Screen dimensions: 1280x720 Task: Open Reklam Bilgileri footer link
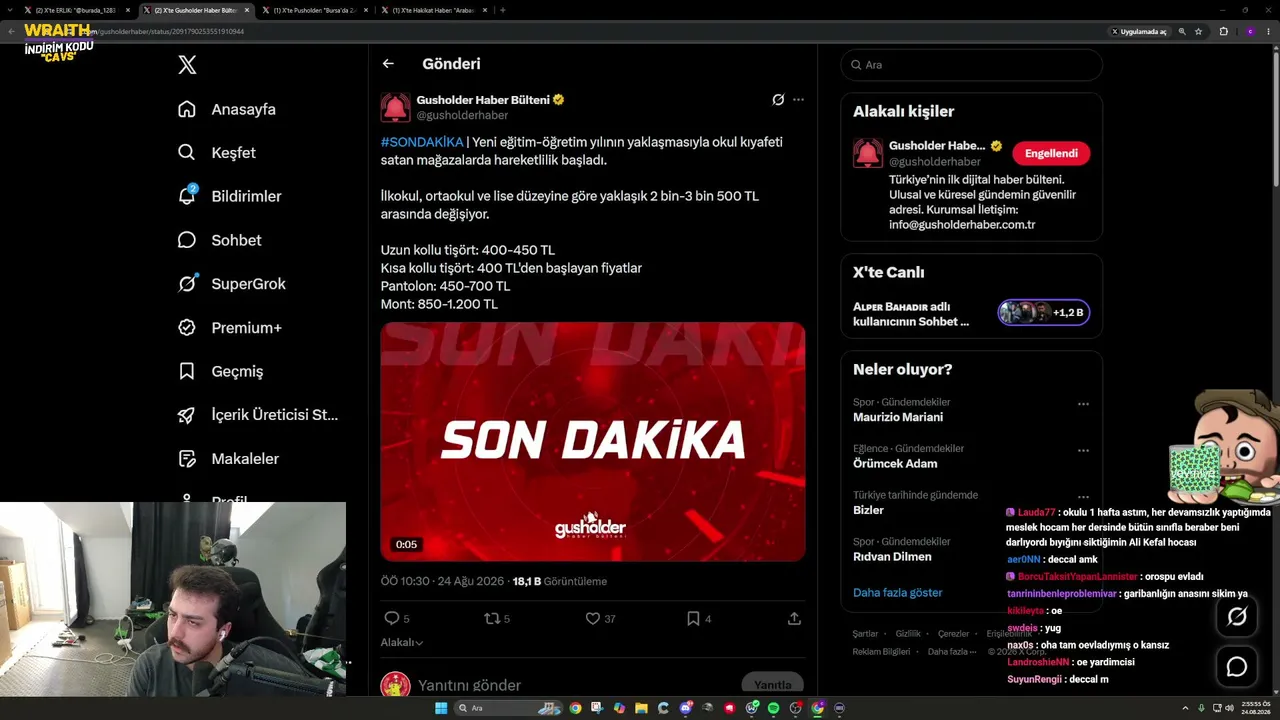(881, 652)
